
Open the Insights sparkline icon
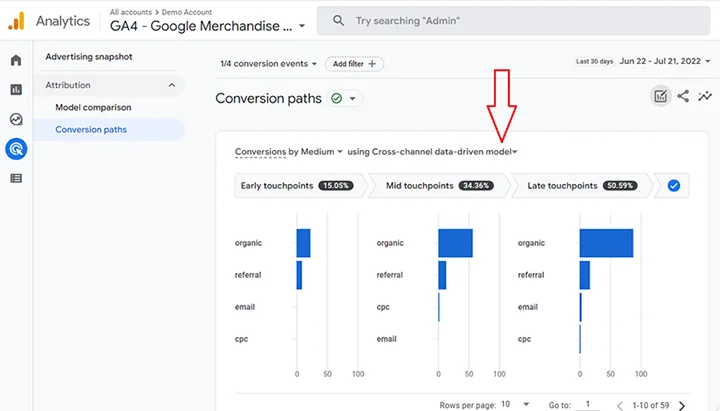705,96
